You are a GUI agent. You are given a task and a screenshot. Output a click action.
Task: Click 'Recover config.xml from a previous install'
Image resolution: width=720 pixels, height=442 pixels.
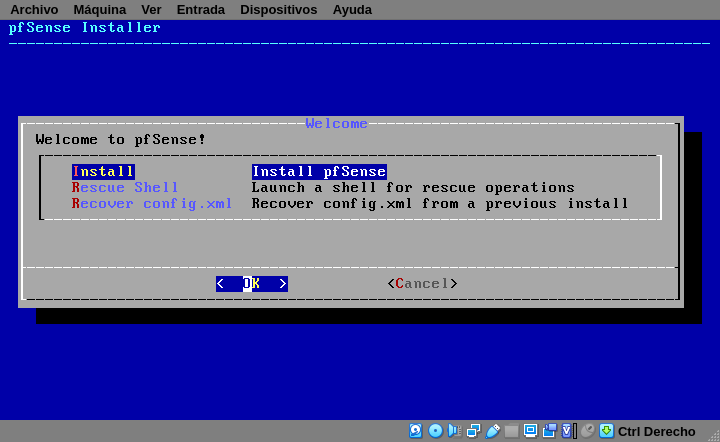click(439, 204)
